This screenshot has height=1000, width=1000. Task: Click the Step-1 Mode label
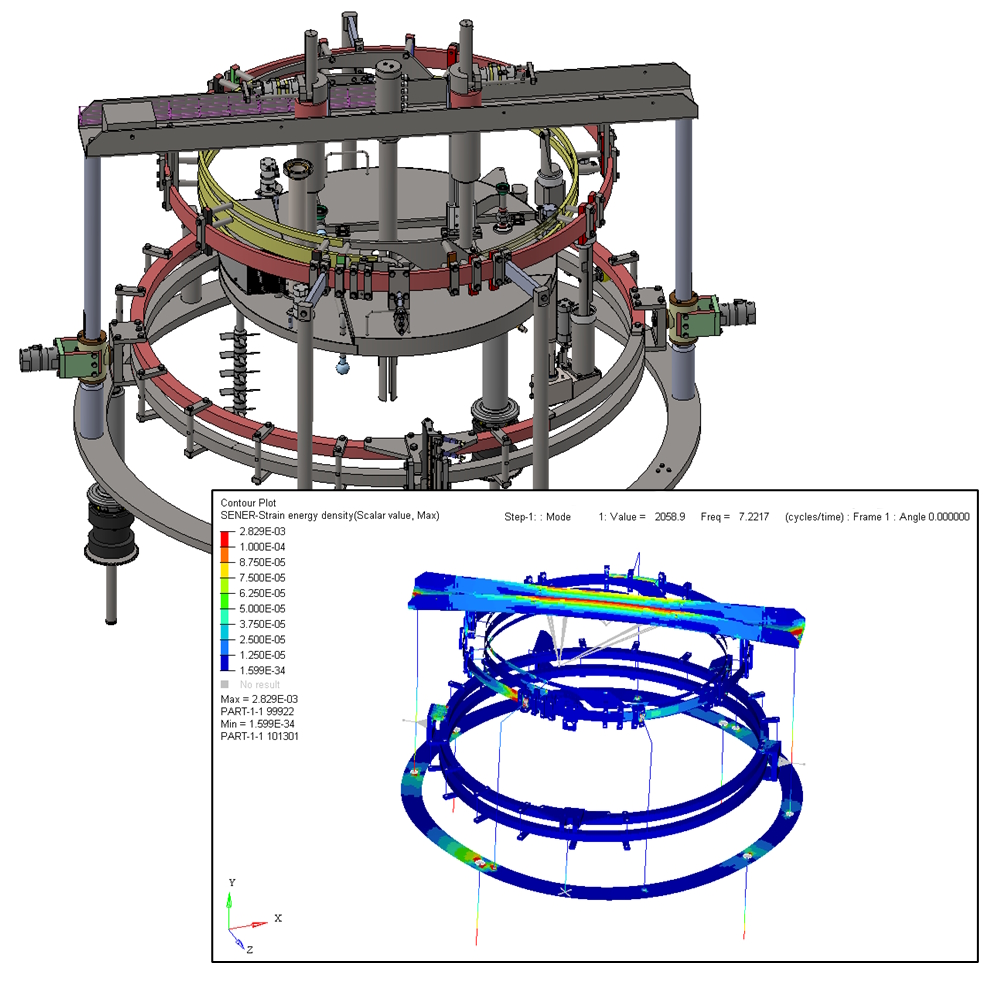536,517
